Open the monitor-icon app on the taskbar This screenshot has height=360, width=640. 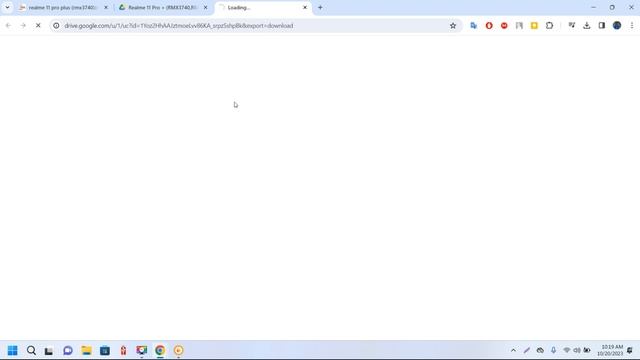tap(142, 350)
